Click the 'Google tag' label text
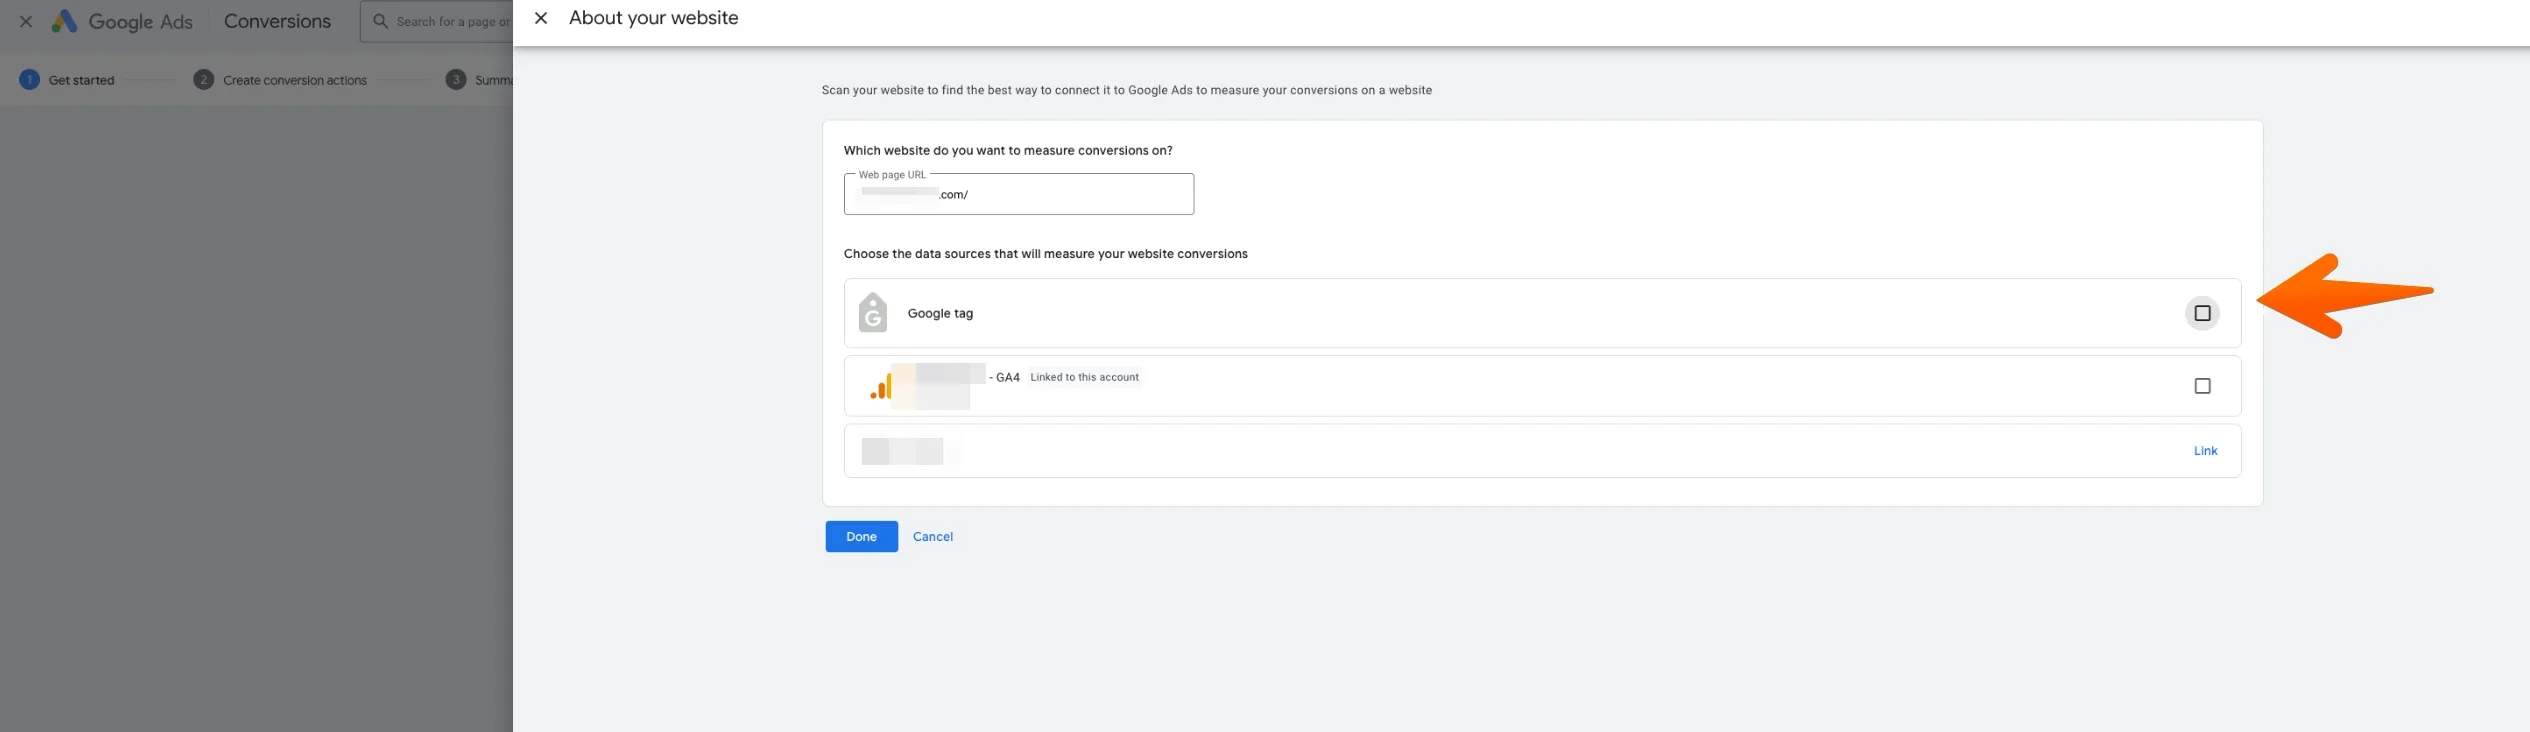The width and height of the screenshot is (2530, 732). [940, 313]
